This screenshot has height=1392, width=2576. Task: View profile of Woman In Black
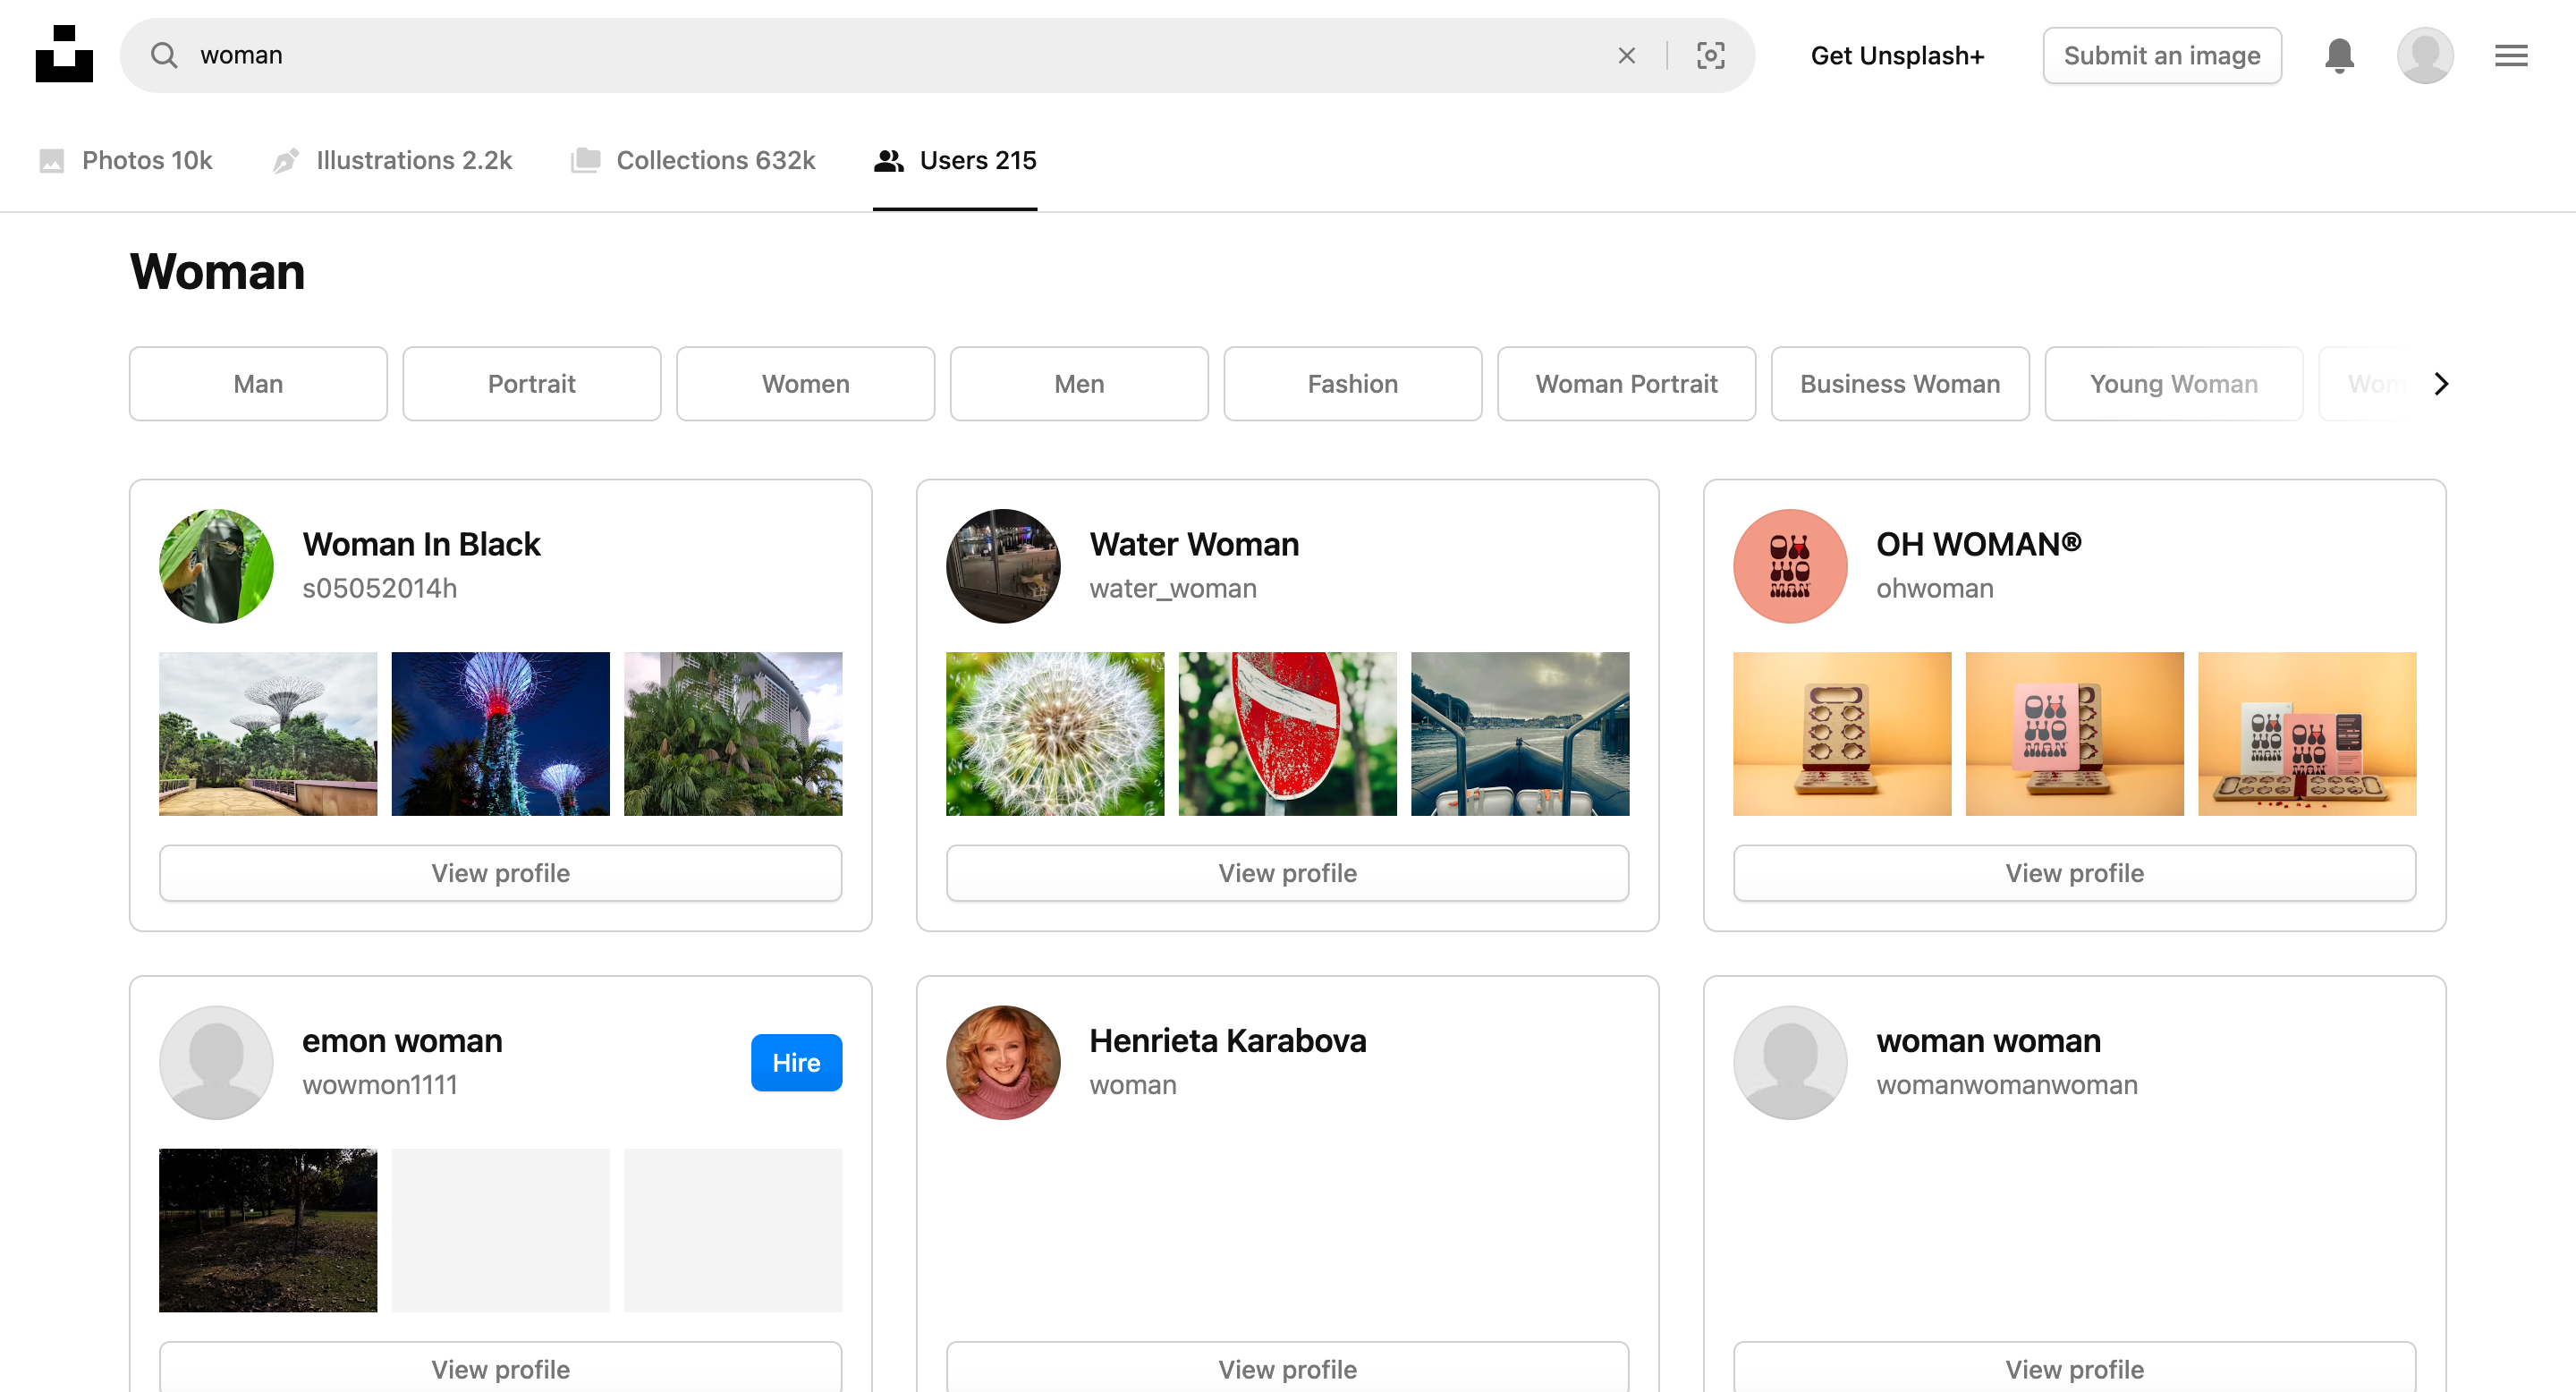[501, 873]
